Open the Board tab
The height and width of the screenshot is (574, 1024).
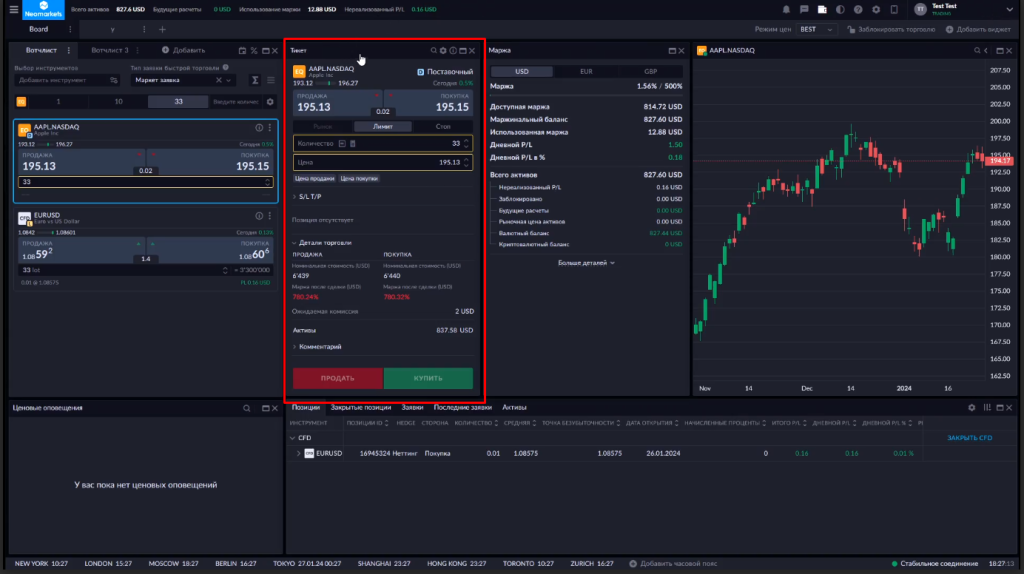click(39, 29)
